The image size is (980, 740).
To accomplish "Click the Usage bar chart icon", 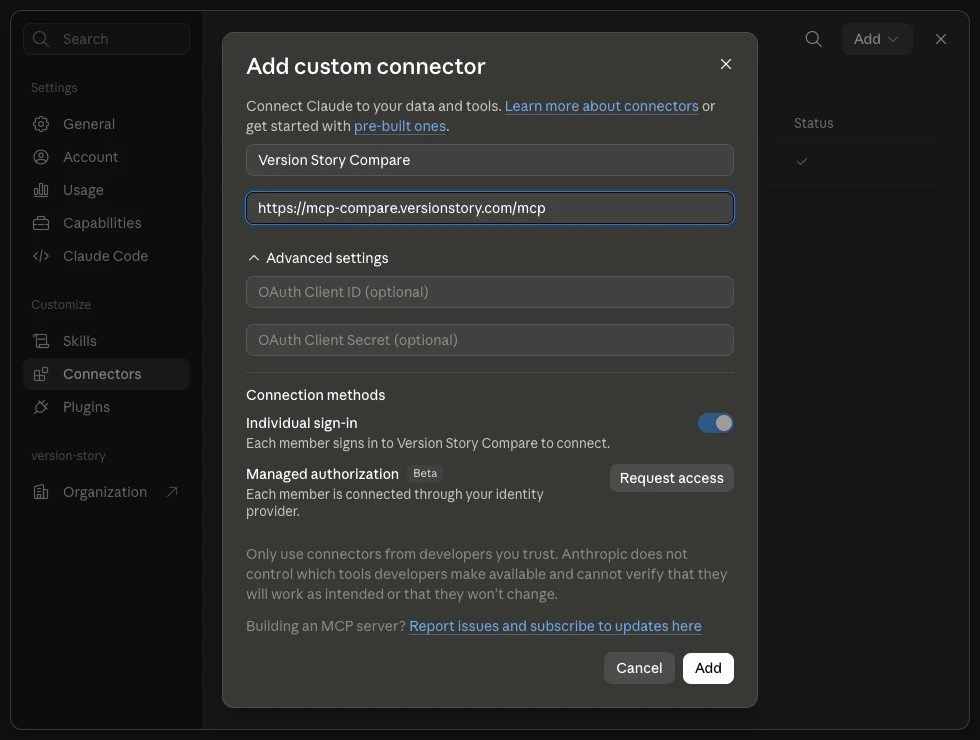I will (x=41, y=190).
